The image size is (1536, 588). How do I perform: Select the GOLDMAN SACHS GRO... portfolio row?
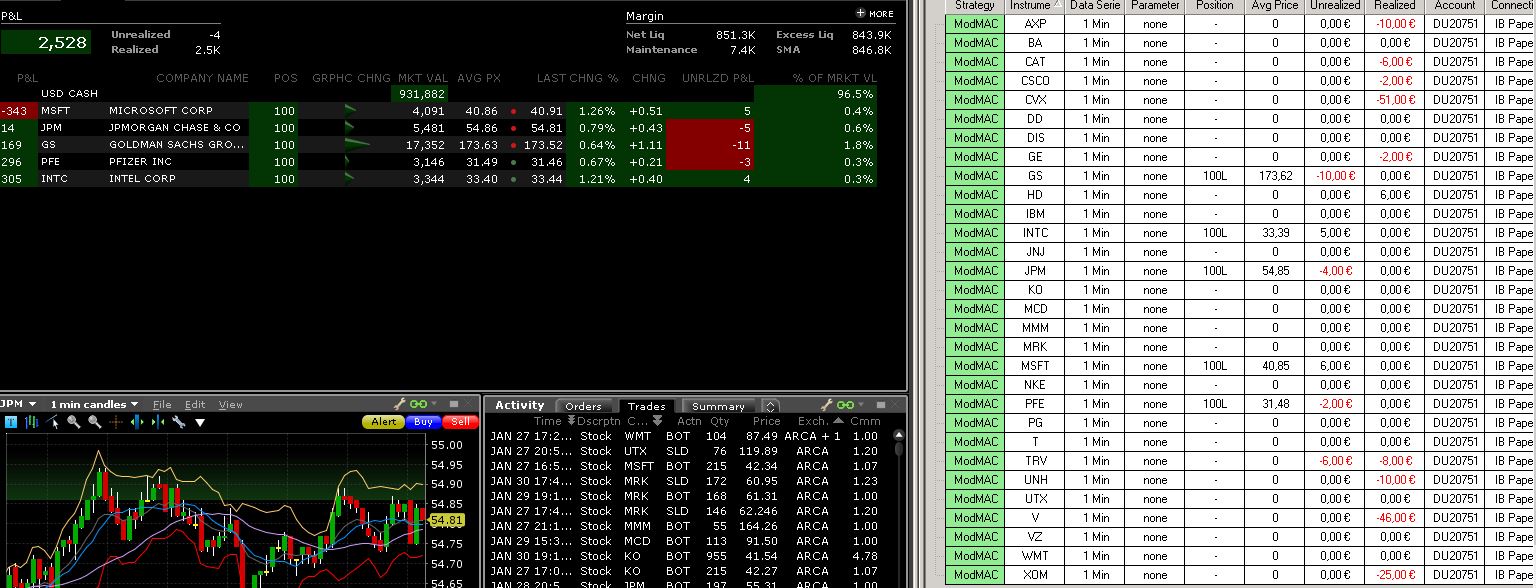pos(438,145)
